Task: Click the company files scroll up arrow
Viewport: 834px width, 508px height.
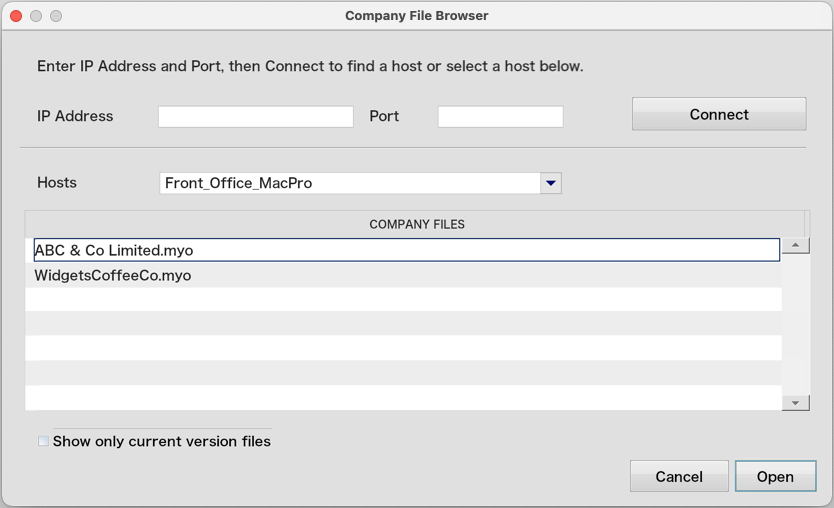Action: (796, 245)
